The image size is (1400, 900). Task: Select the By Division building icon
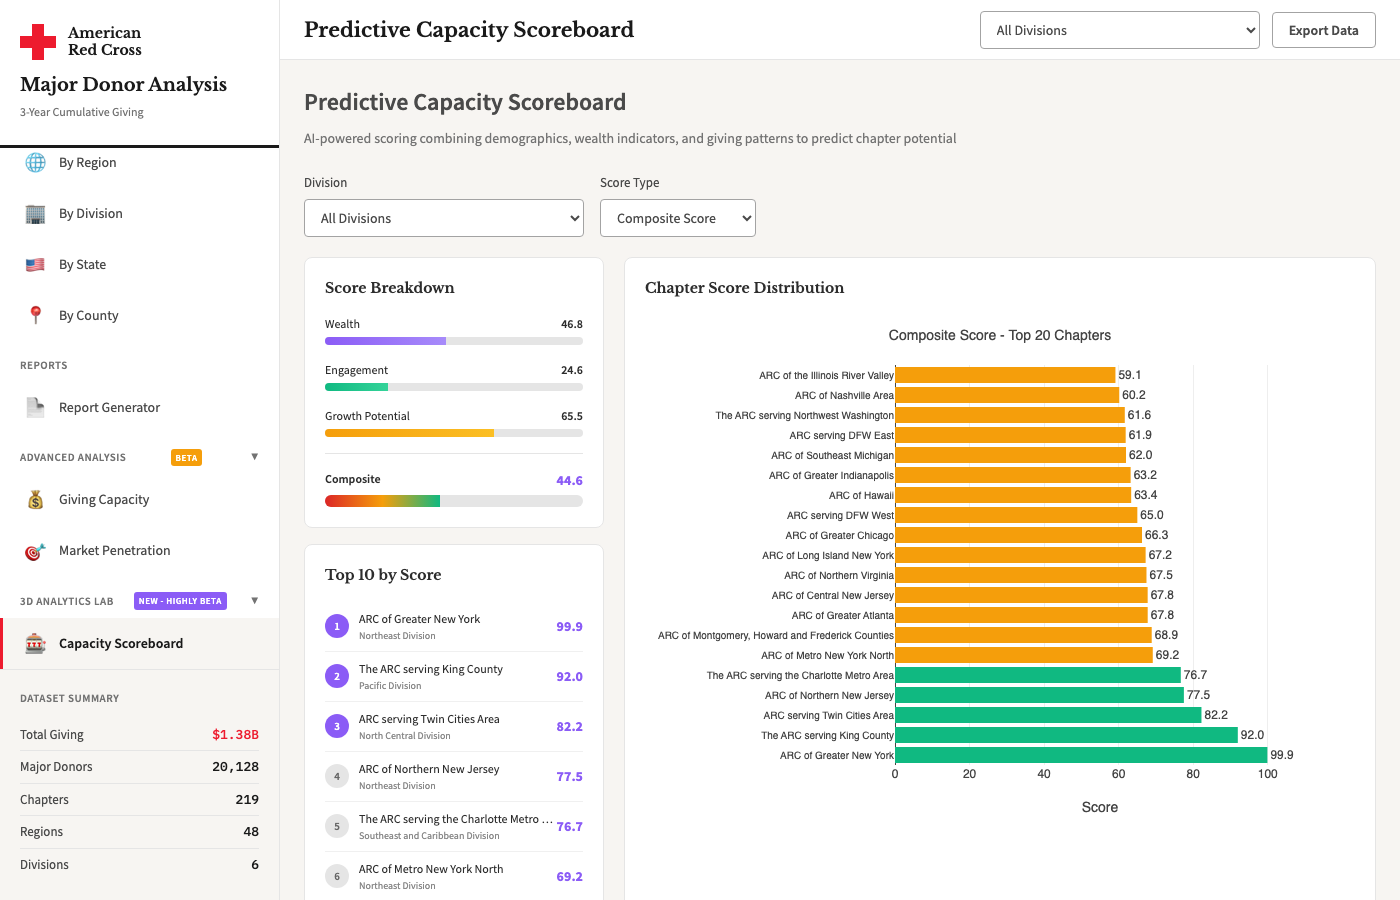coord(36,213)
